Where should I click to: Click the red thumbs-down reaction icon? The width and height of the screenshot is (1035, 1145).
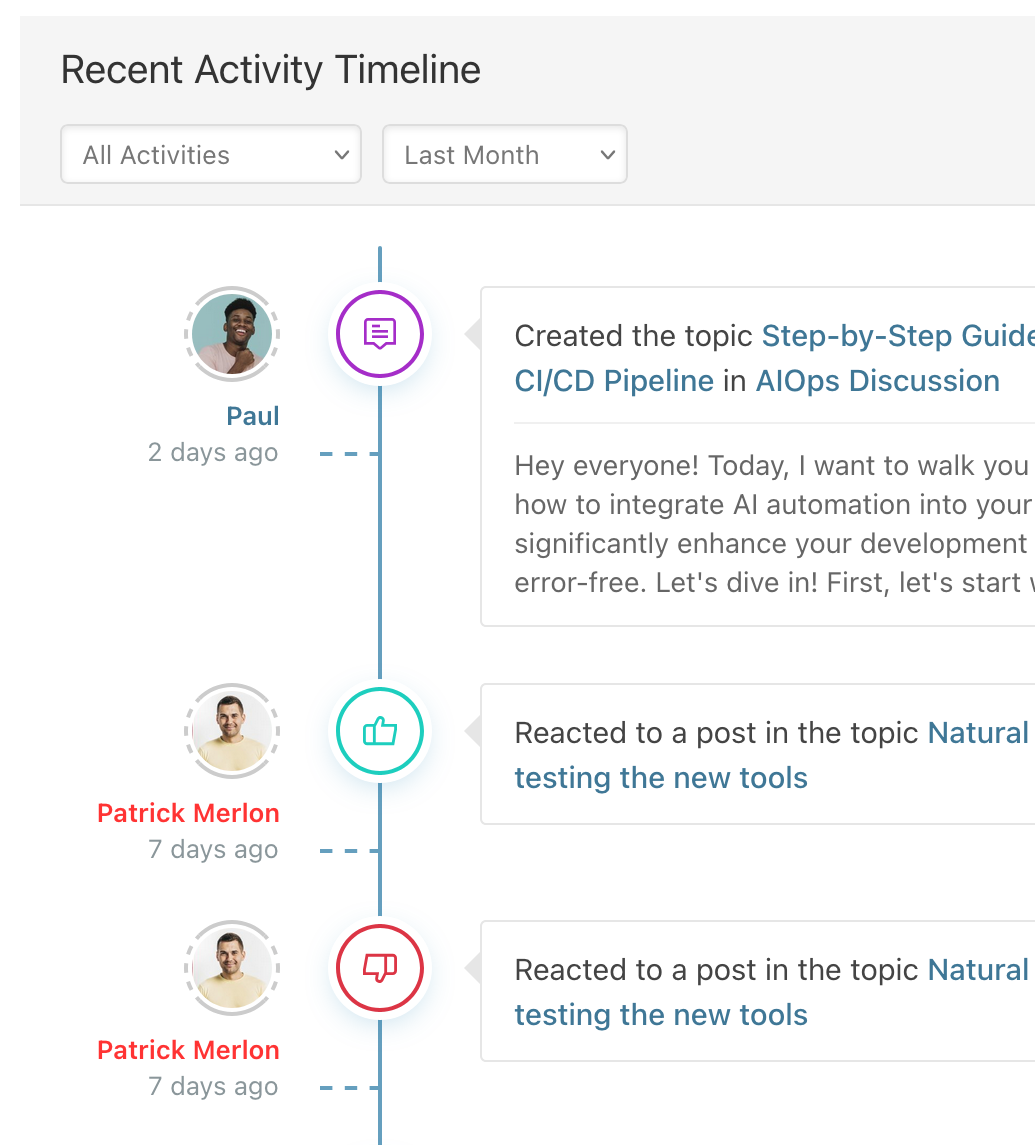379,968
